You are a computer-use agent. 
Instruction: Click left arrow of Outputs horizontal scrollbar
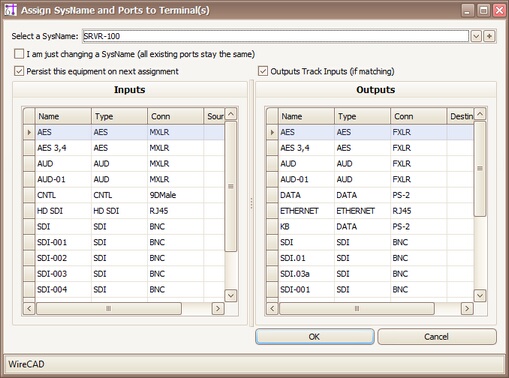(x=272, y=308)
